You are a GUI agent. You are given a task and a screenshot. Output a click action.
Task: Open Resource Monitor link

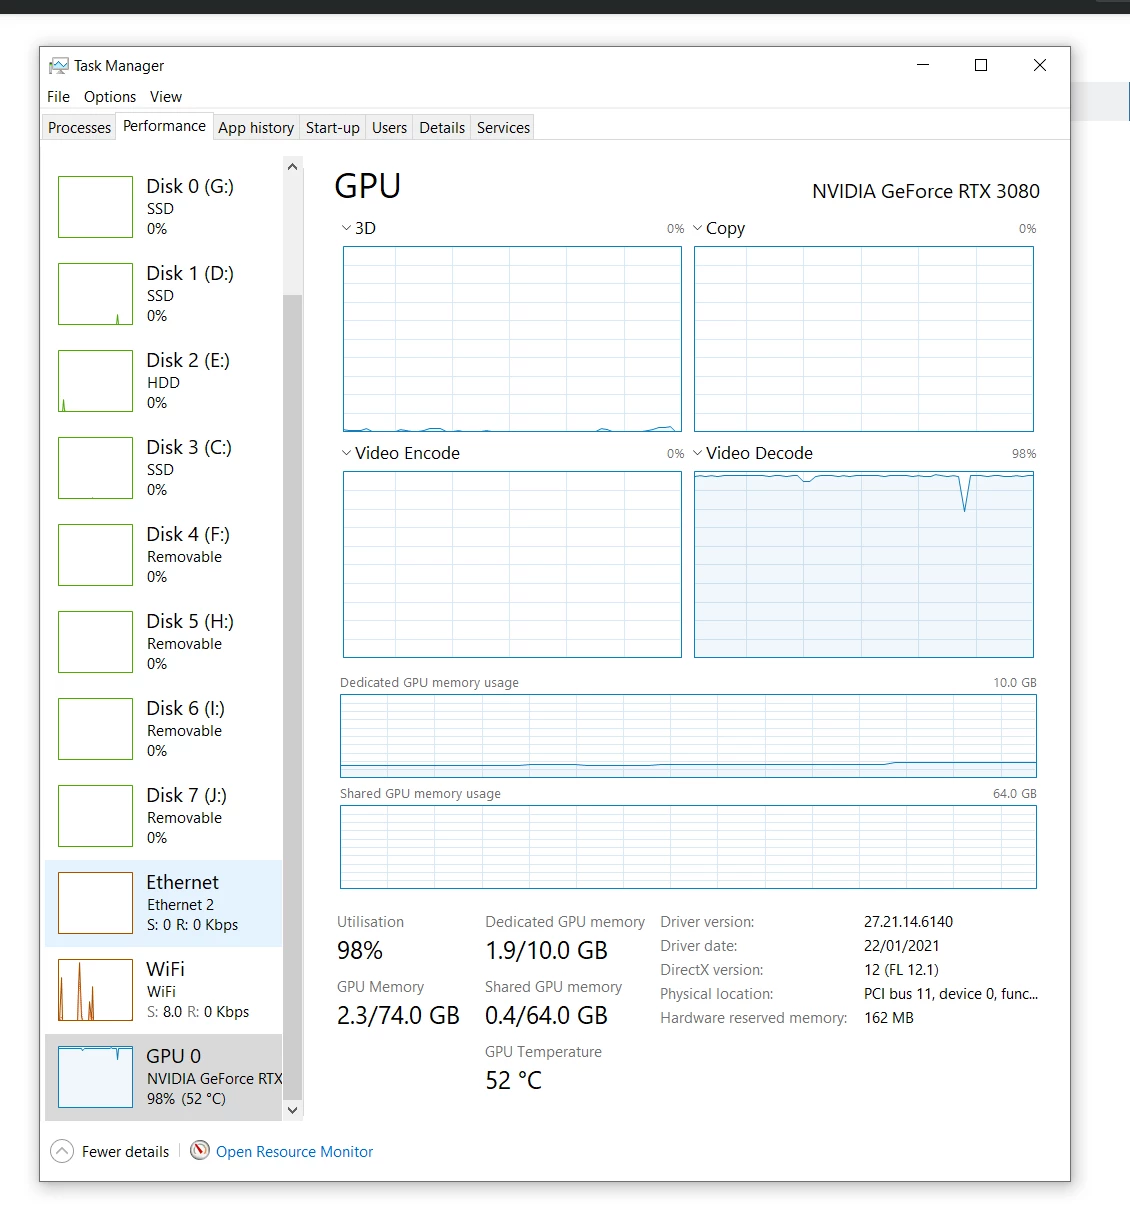[294, 1152]
